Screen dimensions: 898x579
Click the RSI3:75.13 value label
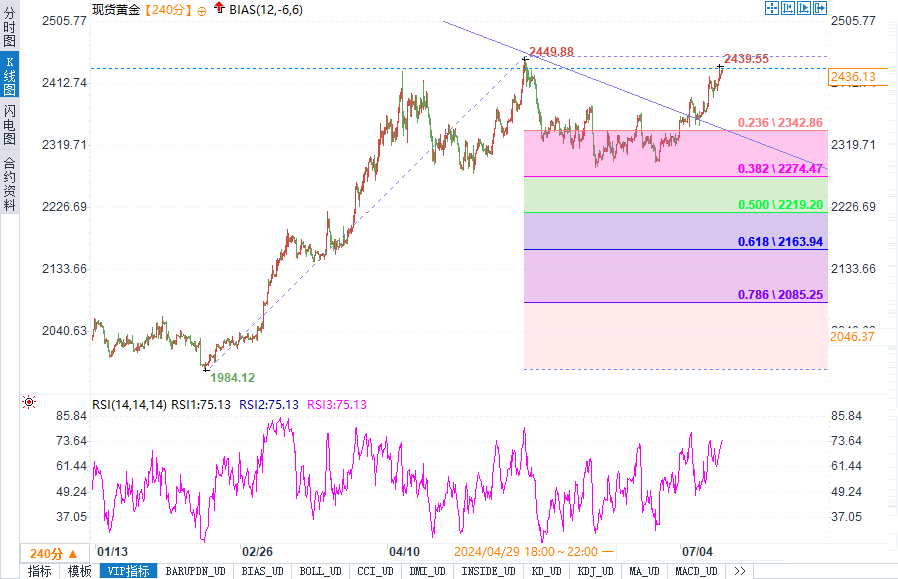click(337, 405)
